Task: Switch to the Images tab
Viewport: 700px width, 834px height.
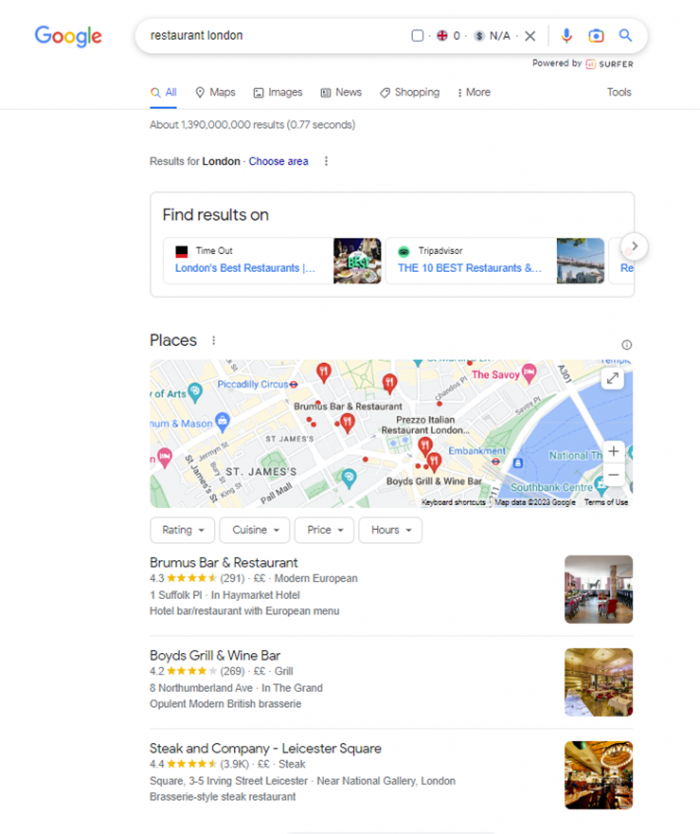Action: pos(278,93)
